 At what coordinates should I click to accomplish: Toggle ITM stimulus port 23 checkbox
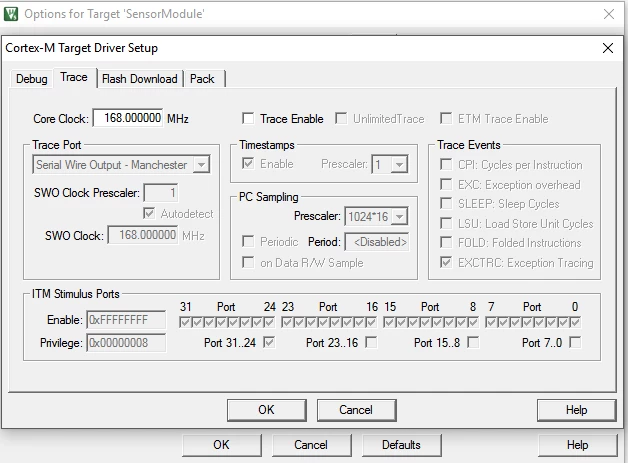(x=287, y=322)
